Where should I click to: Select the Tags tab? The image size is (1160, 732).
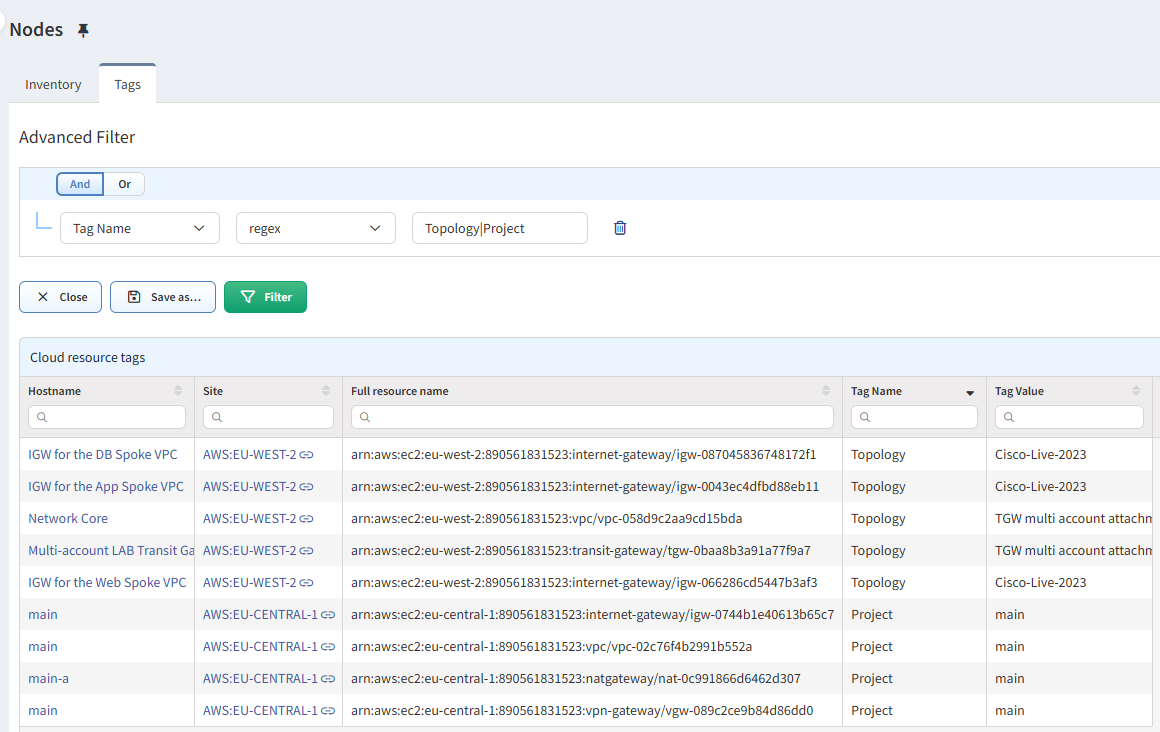coord(127,84)
